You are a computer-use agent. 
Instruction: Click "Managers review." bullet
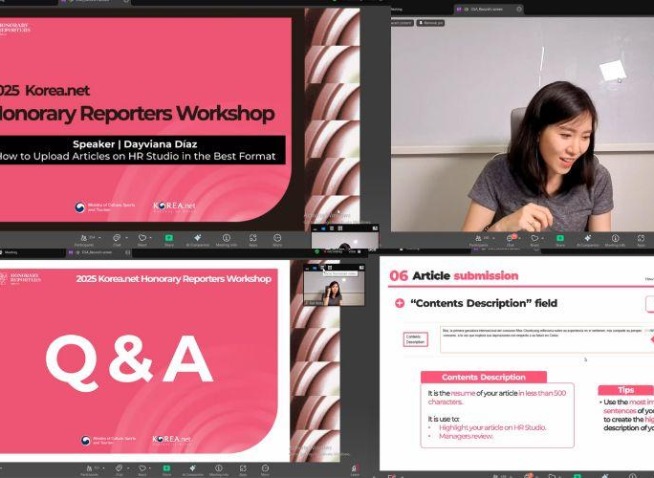click(466, 436)
